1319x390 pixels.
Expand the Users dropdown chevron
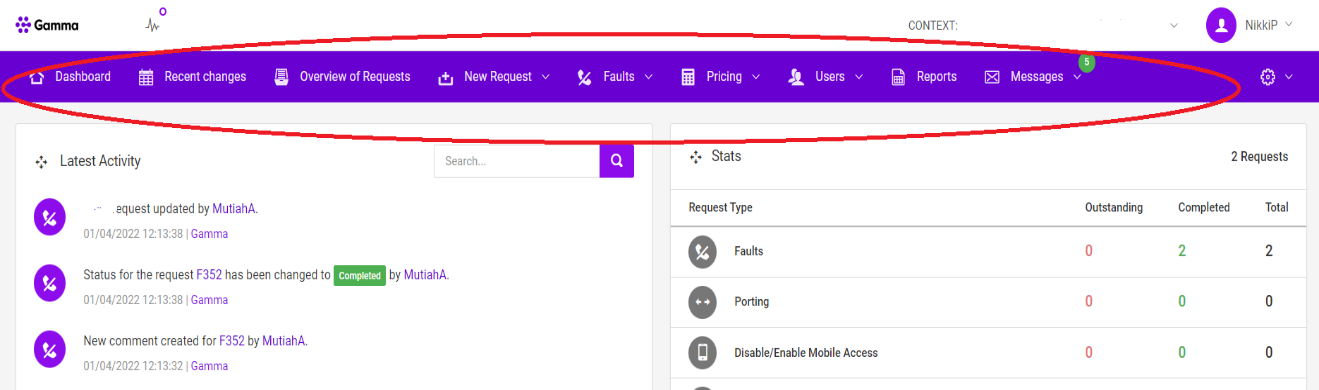pos(859,77)
